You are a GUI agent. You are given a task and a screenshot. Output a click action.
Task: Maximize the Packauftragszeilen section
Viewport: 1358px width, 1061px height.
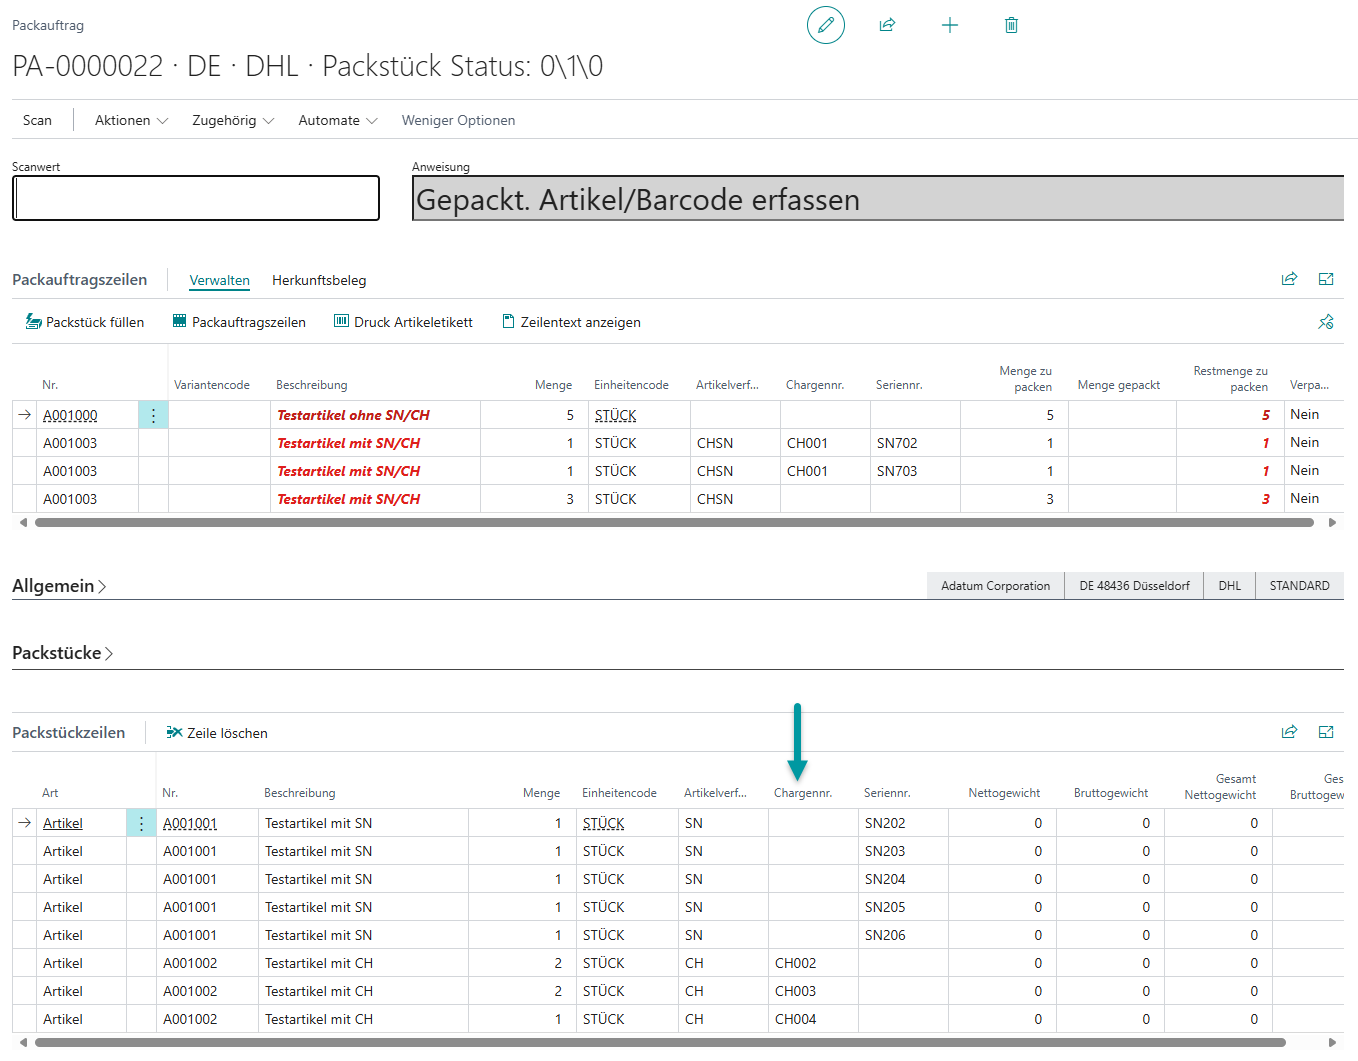pyautogui.click(x=1326, y=279)
